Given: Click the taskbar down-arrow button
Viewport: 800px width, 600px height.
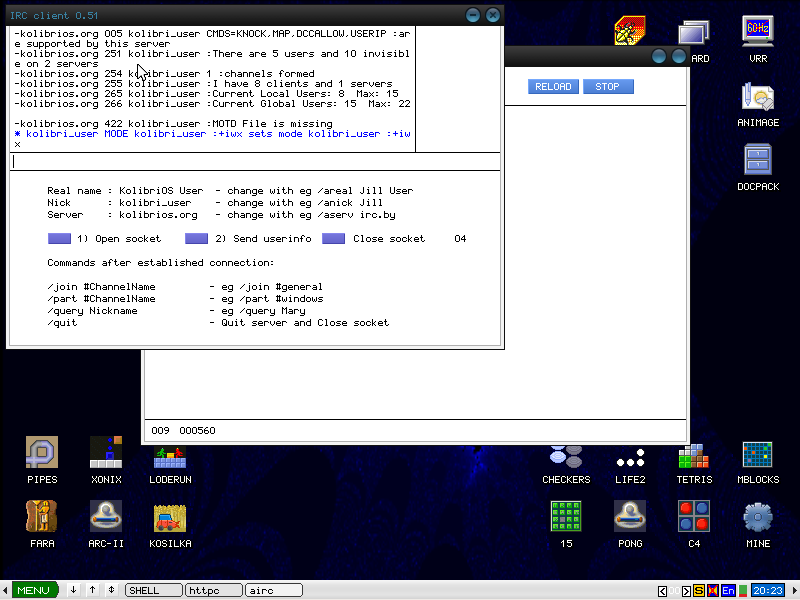Looking at the screenshot, I should [x=73, y=590].
